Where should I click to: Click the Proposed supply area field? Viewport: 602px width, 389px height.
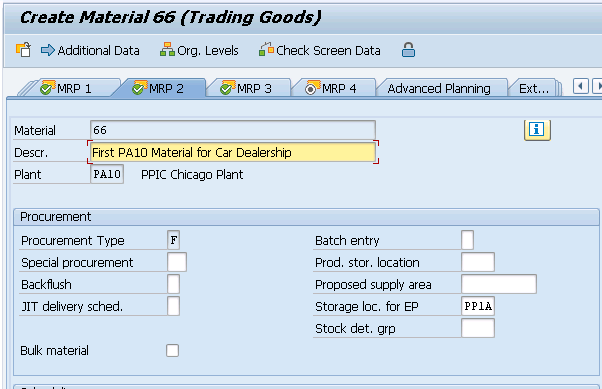point(499,284)
